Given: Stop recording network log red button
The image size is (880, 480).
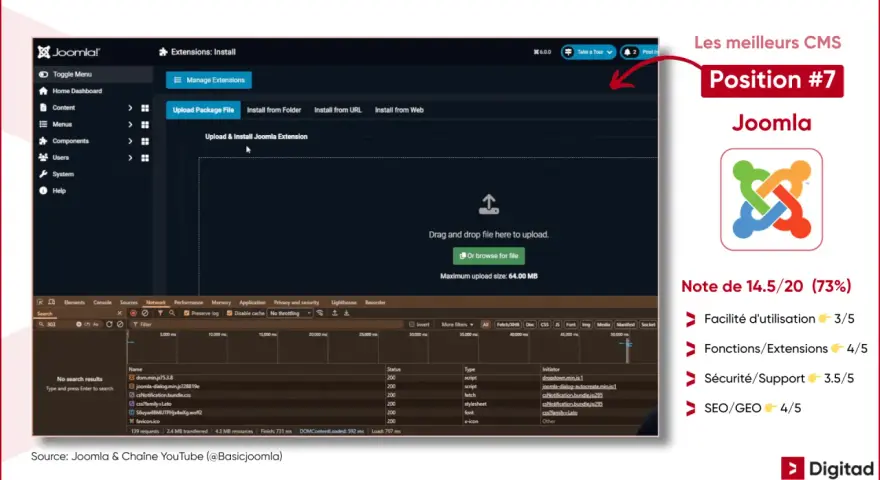Looking at the screenshot, I should [x=134, y=313].
